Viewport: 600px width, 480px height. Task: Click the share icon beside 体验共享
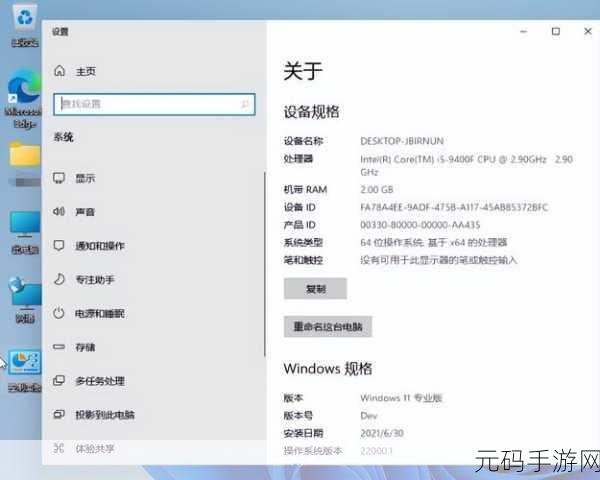tap(59, 448)
